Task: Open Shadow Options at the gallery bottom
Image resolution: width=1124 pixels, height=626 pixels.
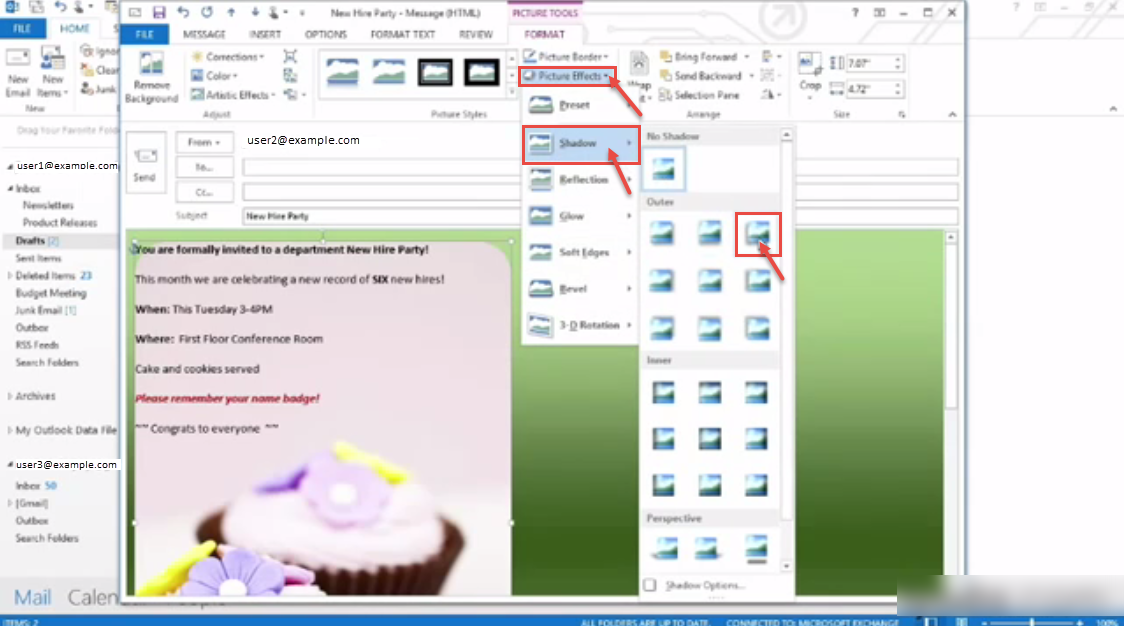Action: pyautogui.click(x=705, y=585)
